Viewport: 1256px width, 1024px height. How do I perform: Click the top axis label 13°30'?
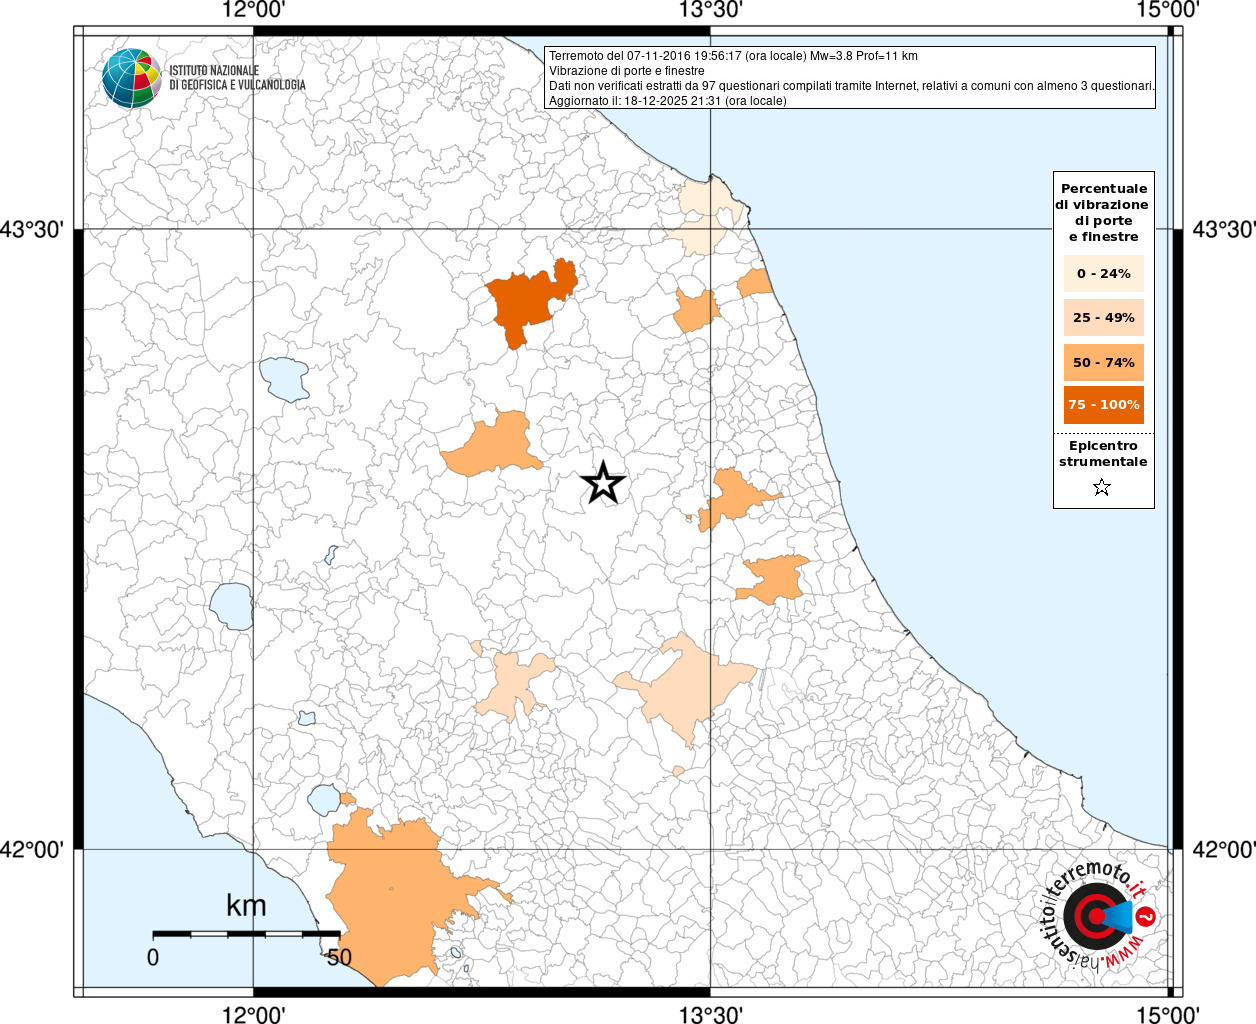click(710, 10)
